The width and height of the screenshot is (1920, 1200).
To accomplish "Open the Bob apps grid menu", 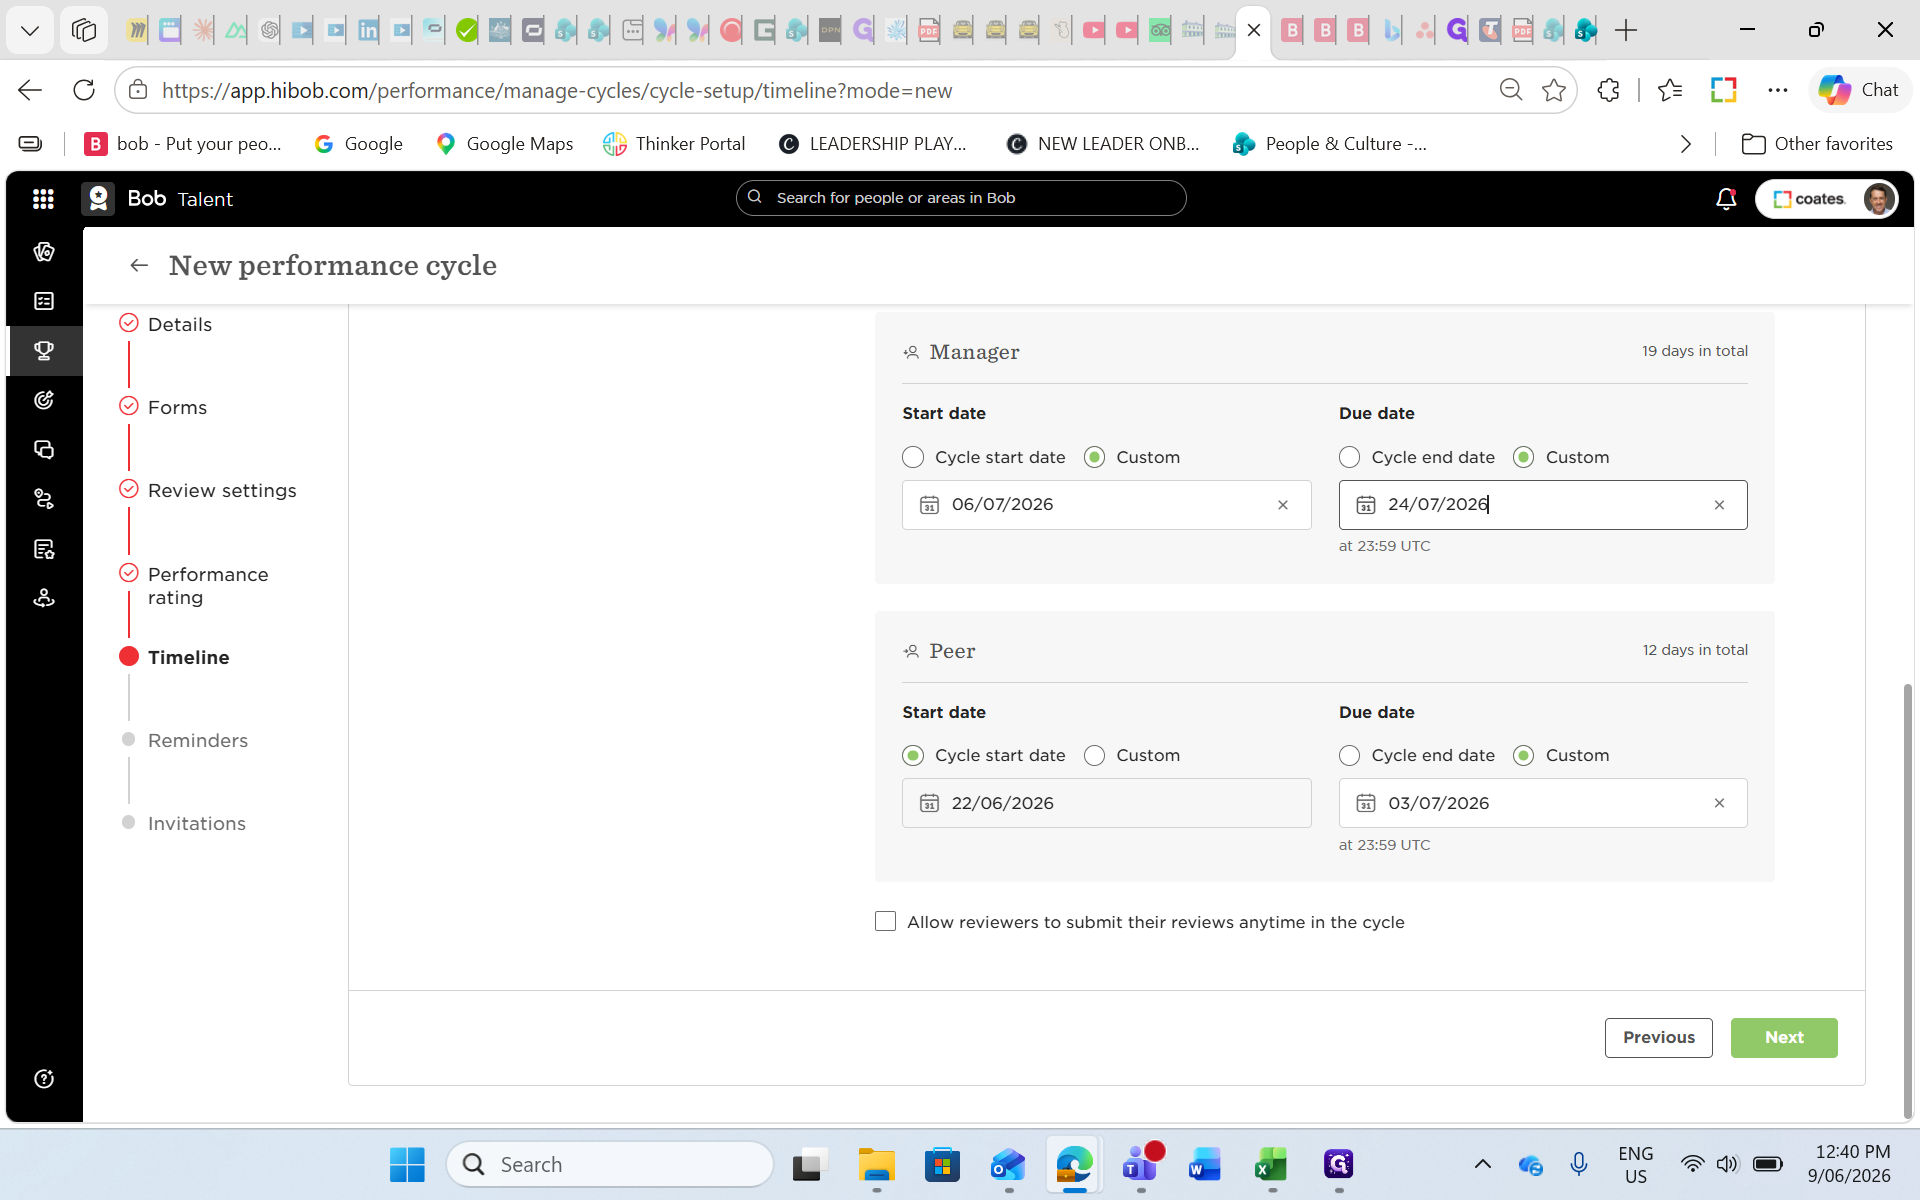I will click(43, 199).
